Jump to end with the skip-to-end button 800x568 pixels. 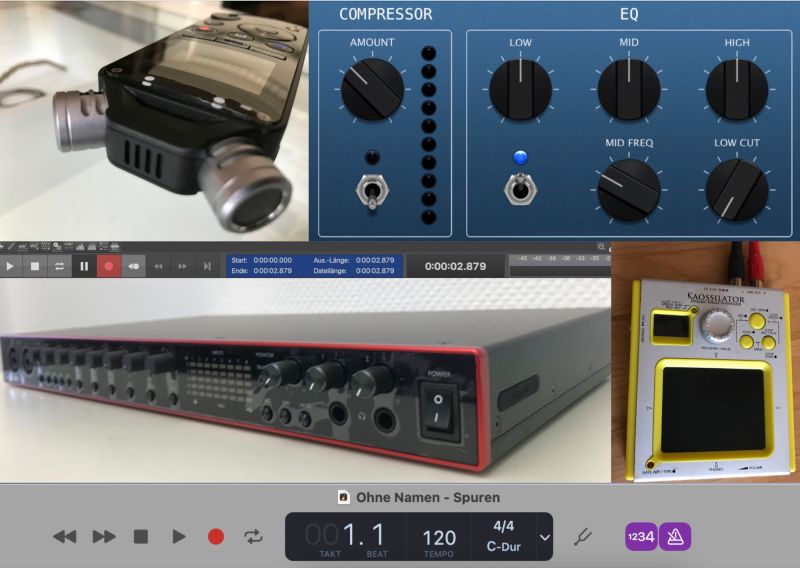tap(207, 266)
